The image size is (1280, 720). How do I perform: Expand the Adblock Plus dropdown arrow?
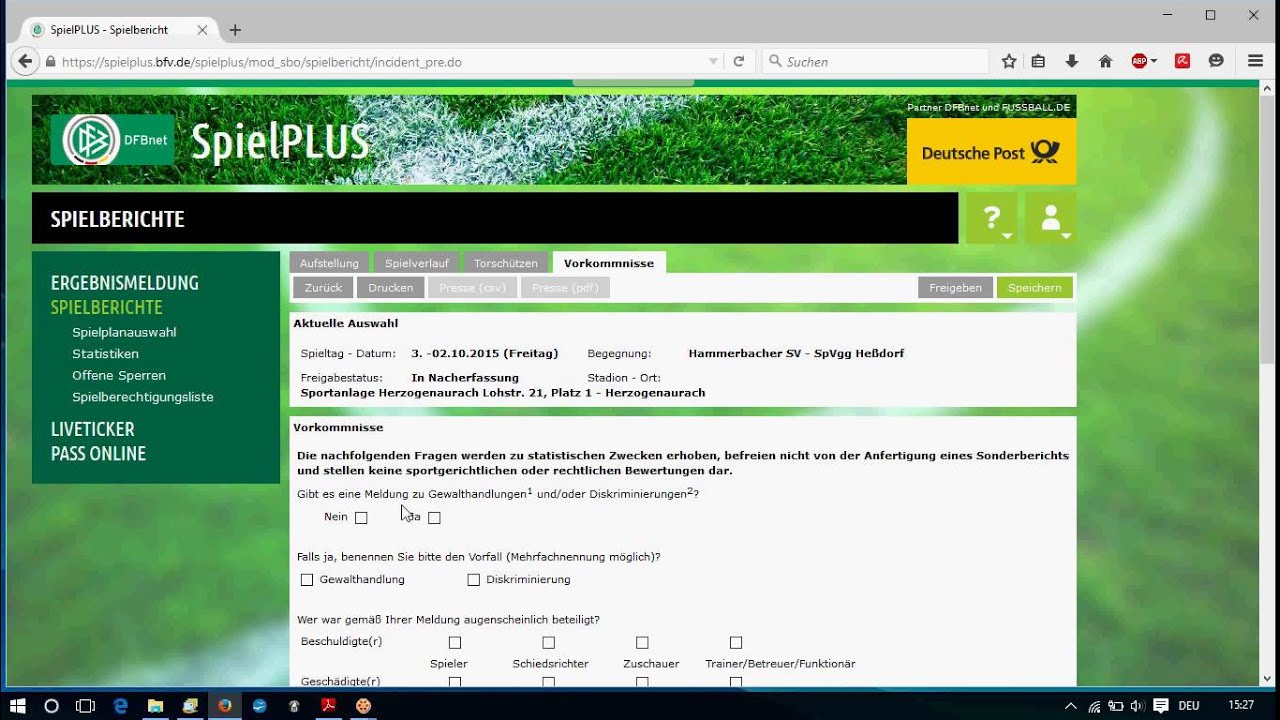(x=1154, y=61)
